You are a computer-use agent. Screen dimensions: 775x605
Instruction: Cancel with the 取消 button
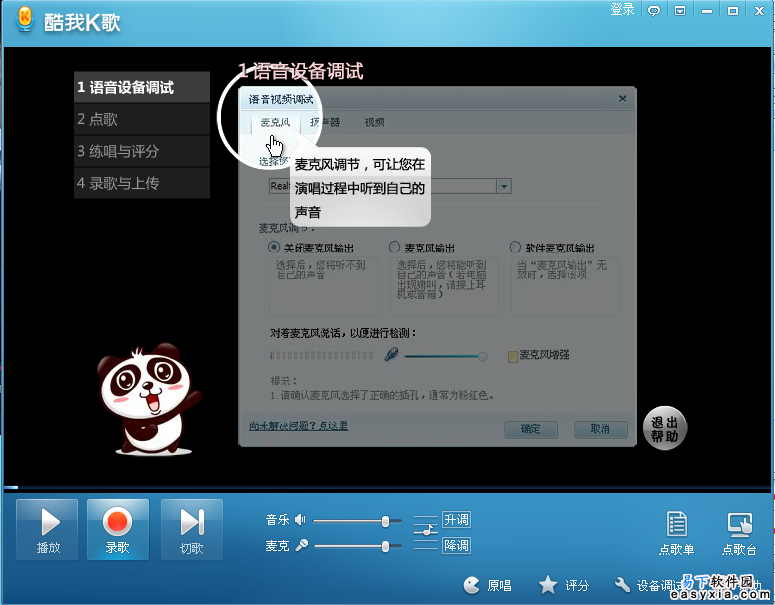pyautogui.click(x=601, y=429)
